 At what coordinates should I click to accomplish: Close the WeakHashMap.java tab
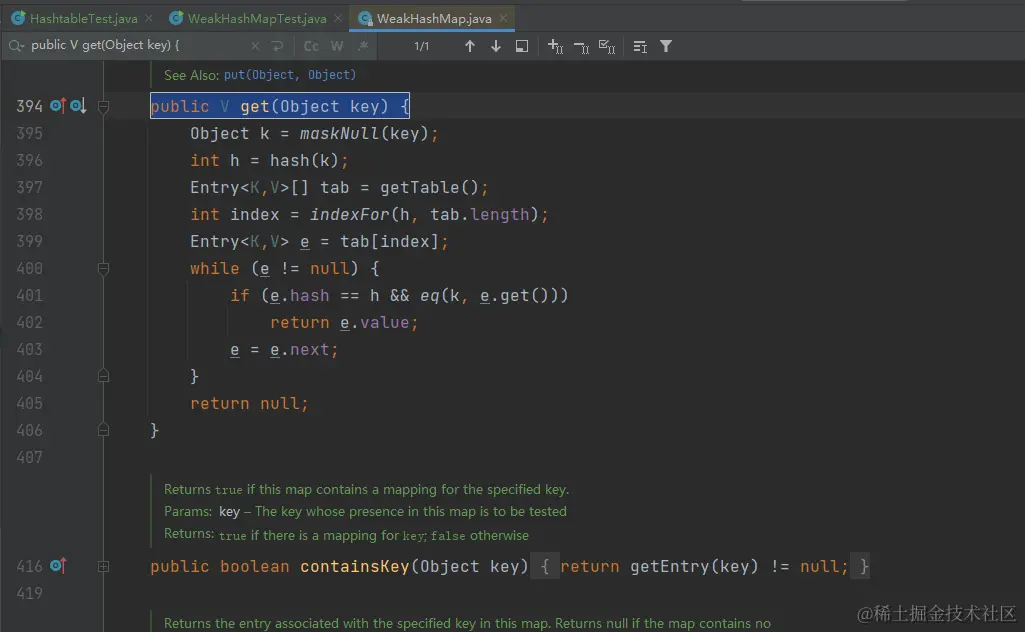pos(503,19)
